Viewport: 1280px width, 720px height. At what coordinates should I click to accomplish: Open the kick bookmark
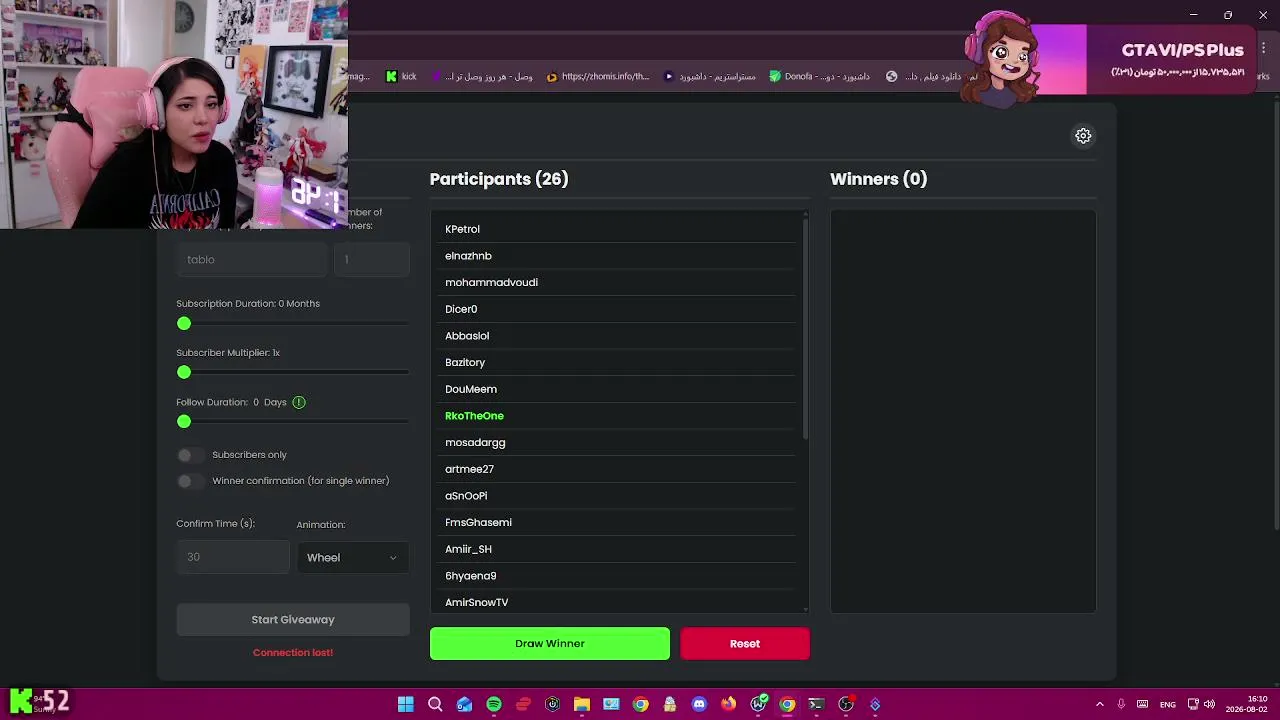(x=401, y=77)
